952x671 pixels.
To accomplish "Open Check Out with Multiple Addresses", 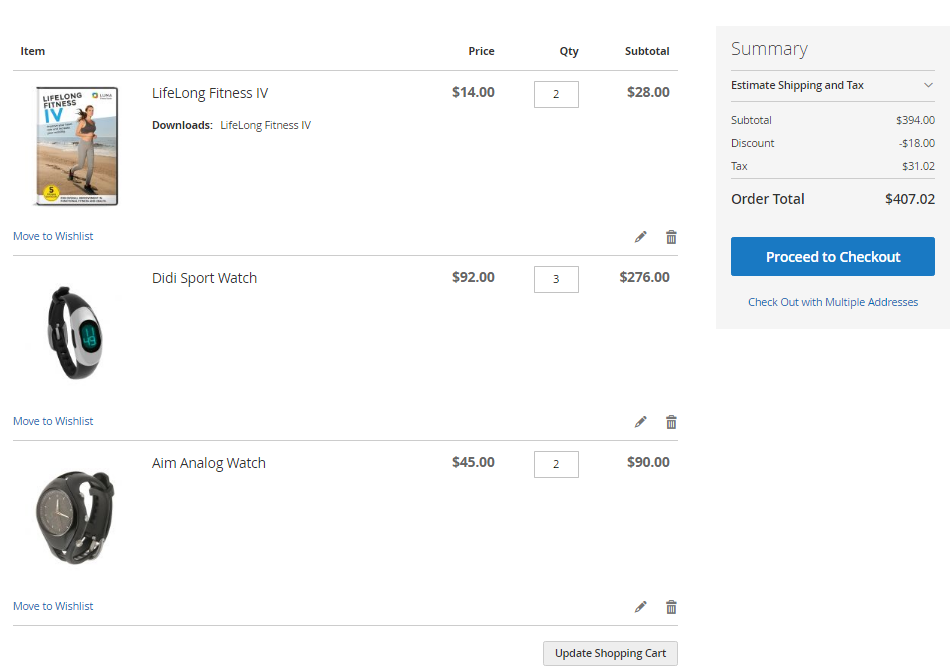I will point(832,302).
